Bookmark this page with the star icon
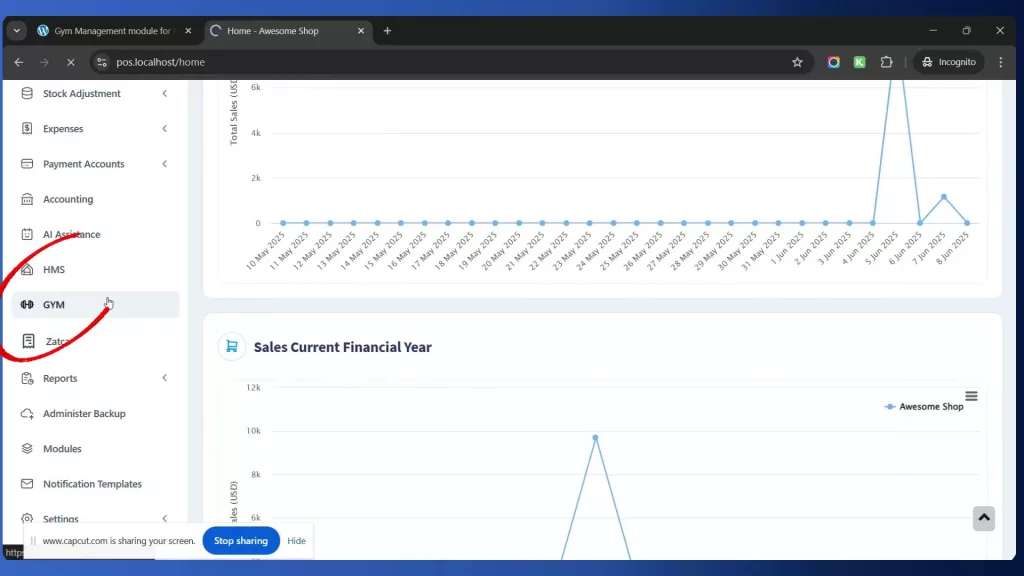The width and height of the screenshot is (1024, 576). 797,62
